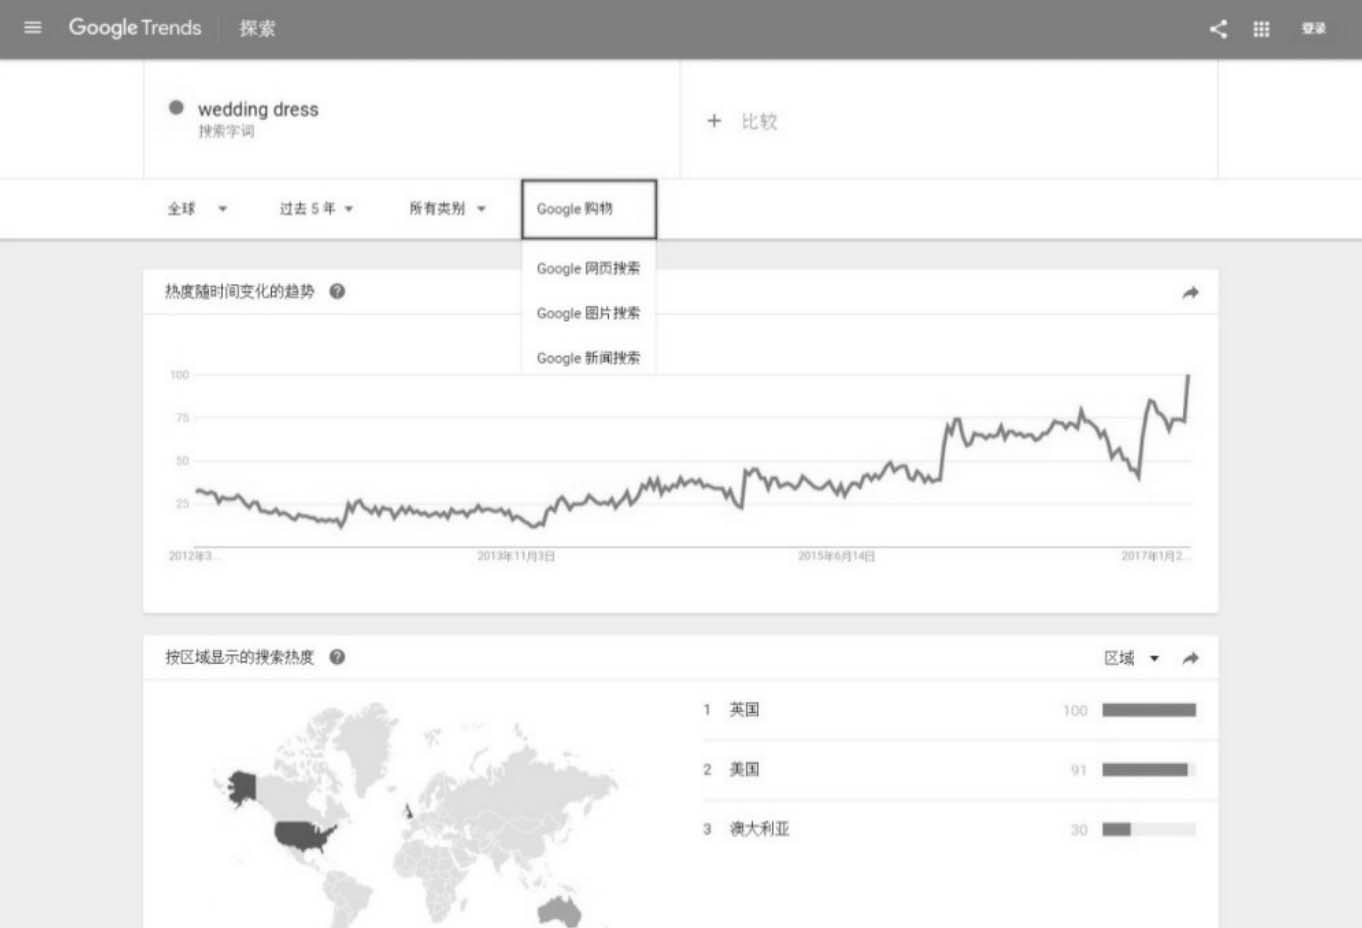Open the 过去 5 年 time range dropdown
This screenshot has width=1362, height=928.
click(316, 209)
